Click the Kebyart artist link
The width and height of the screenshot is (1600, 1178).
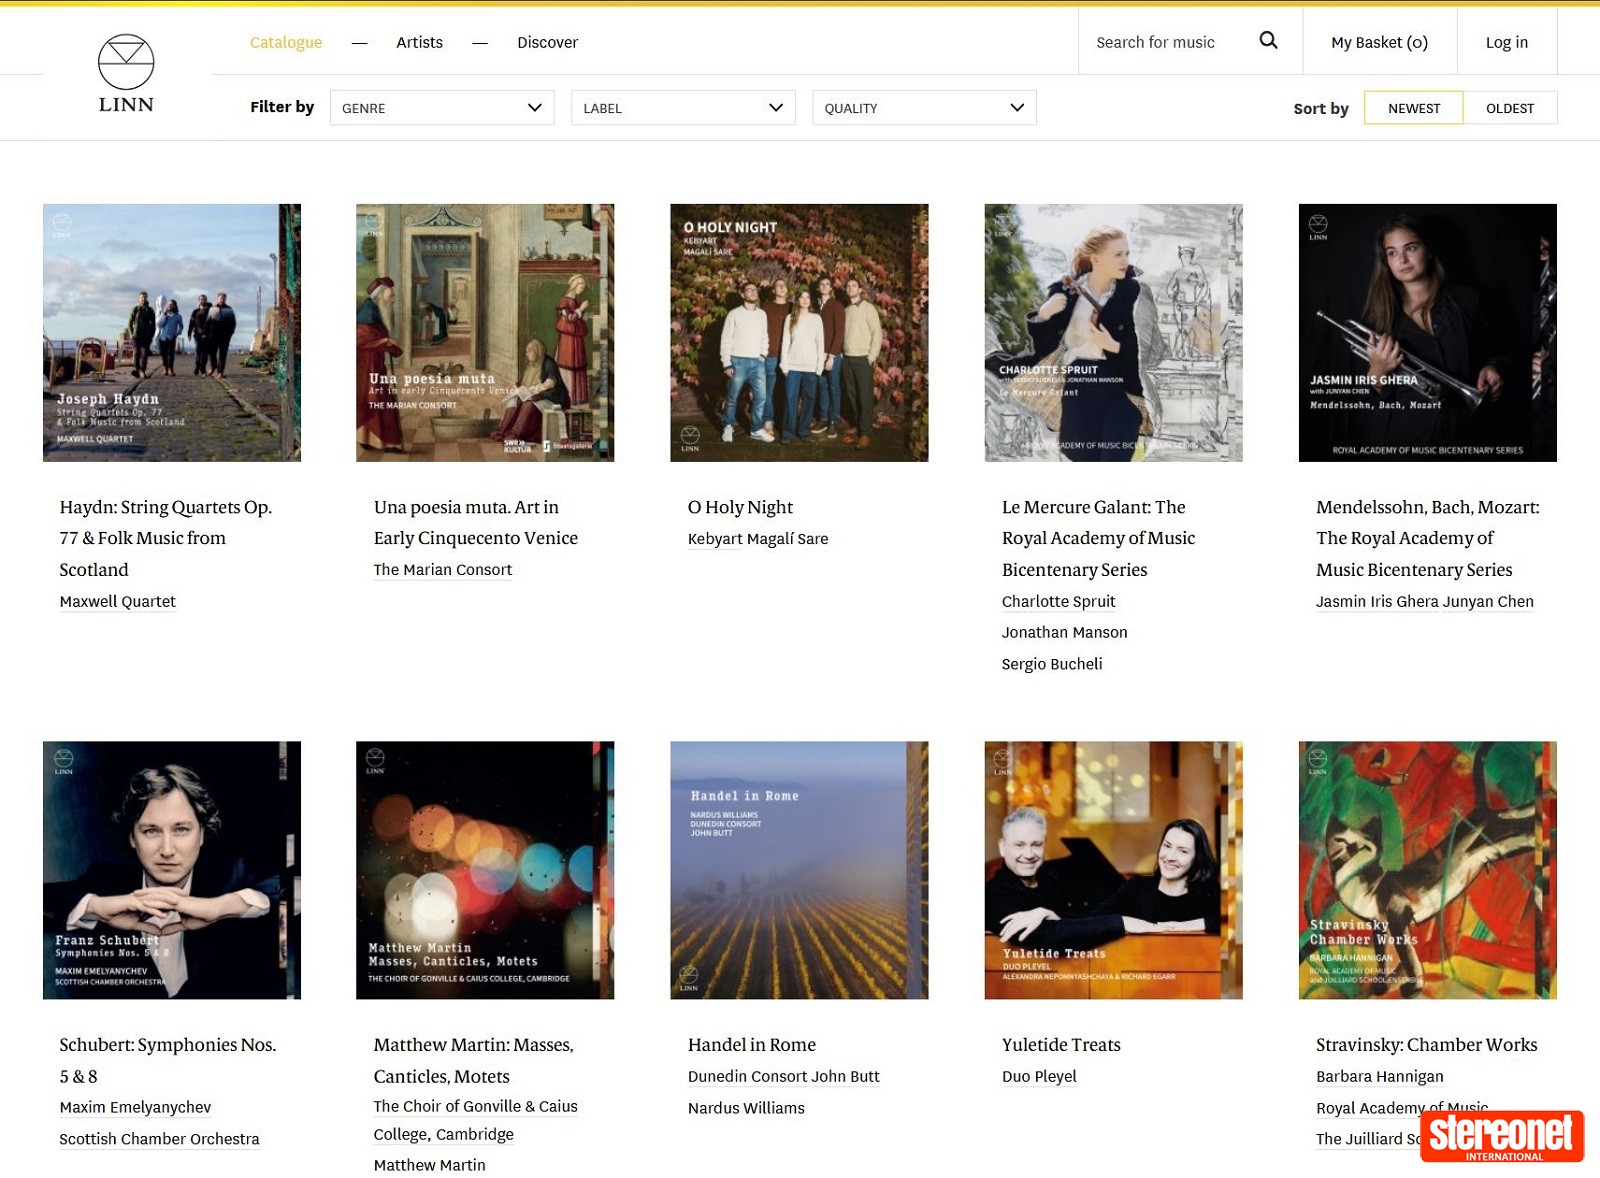(x=714, y=539)
